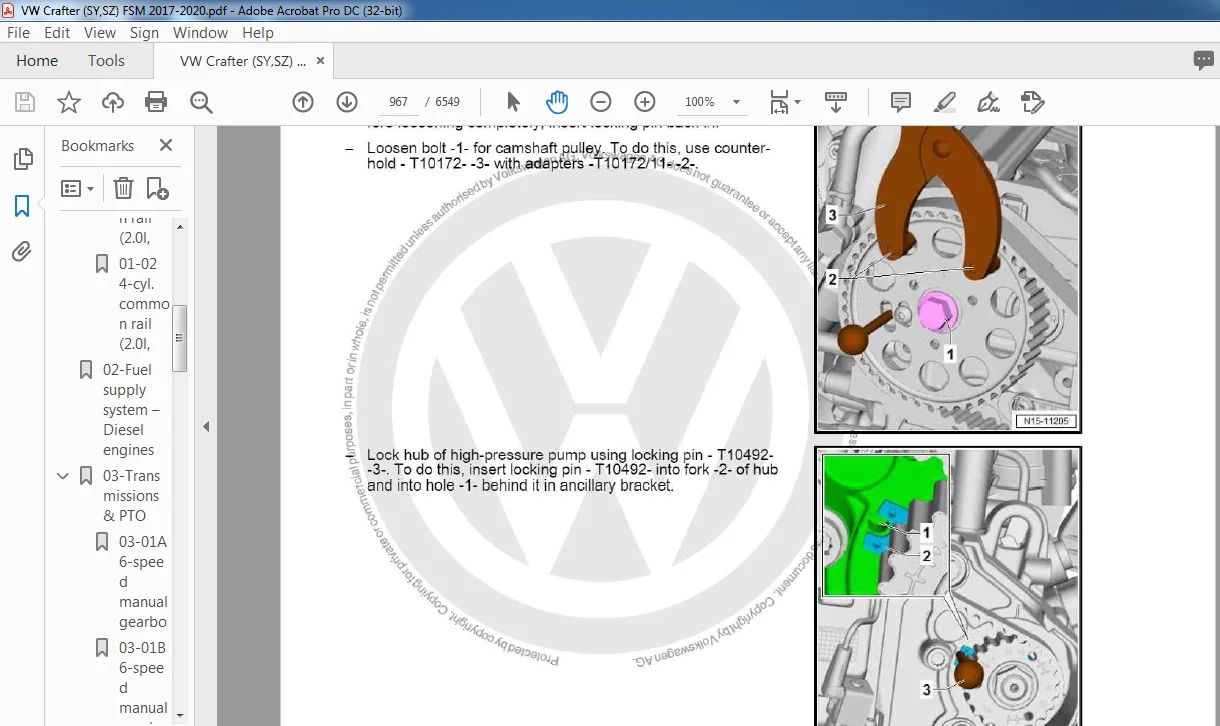Open the File menu
The height and width of the screenshot is (726, 1220).
click(x=19, y=33)
